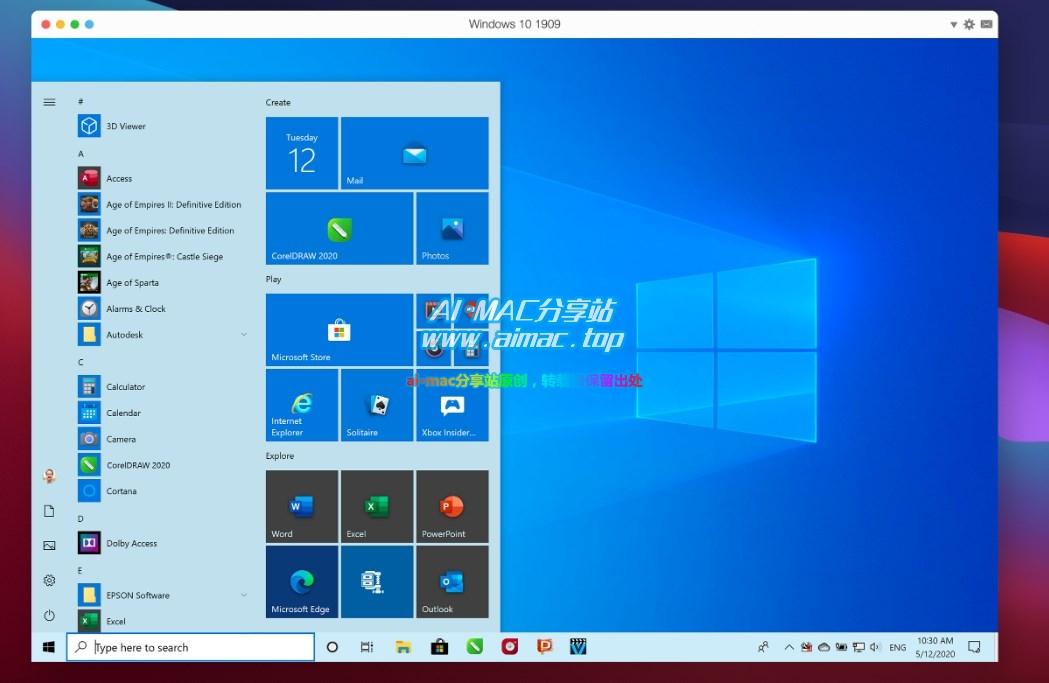The height and width of the screenshot is (683, 1049).
Task: Open Parallels configuration gear icon
Action: tap(969, 25)
